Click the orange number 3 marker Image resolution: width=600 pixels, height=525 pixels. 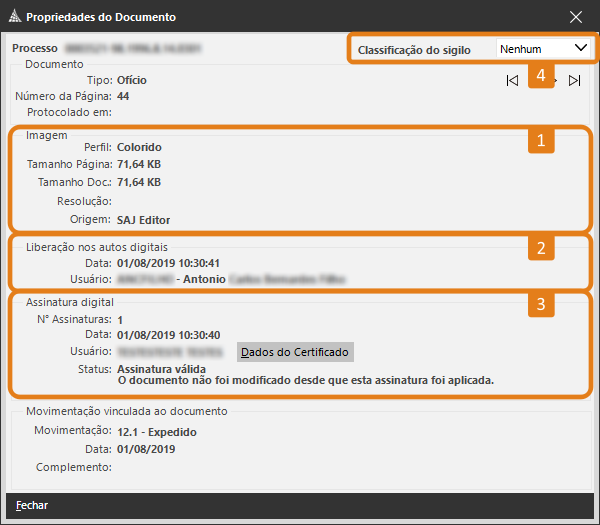point(541,304)
